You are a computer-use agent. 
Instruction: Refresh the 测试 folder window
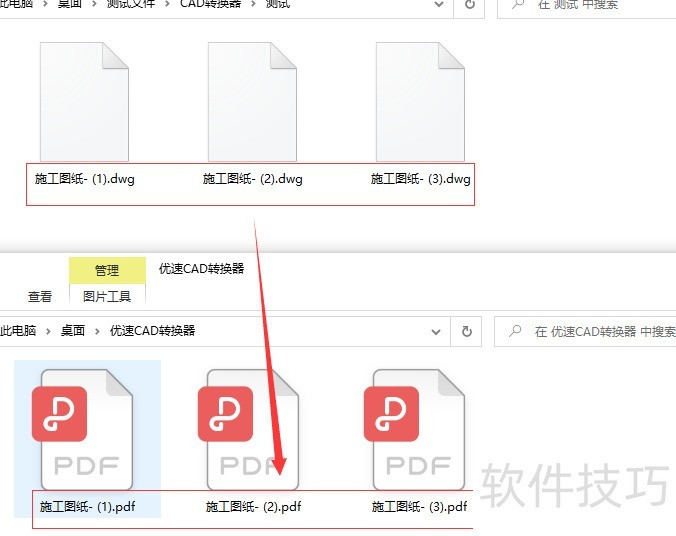click(x=470, y=5)
